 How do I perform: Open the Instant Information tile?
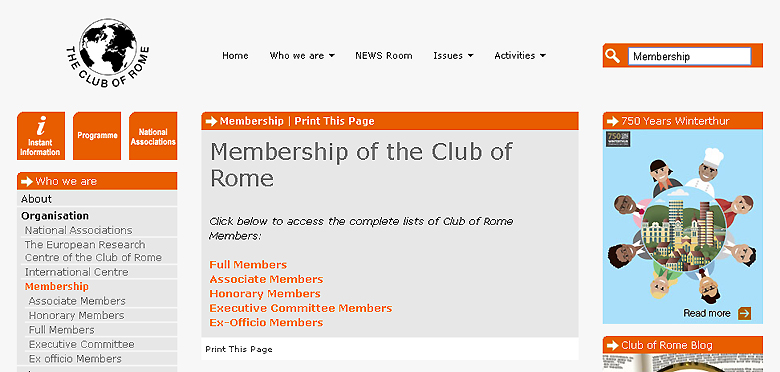41,136
